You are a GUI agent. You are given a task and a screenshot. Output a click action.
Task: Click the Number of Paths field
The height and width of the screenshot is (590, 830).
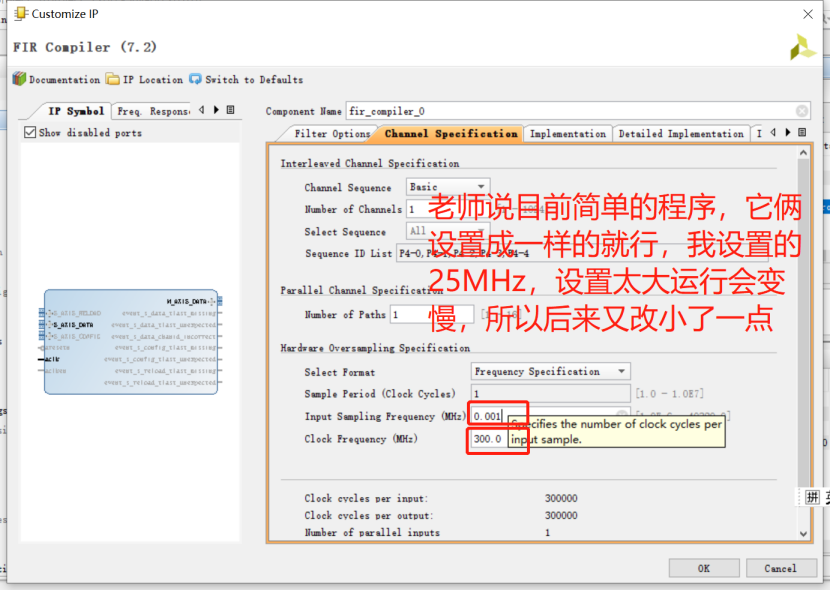(432, 315)
